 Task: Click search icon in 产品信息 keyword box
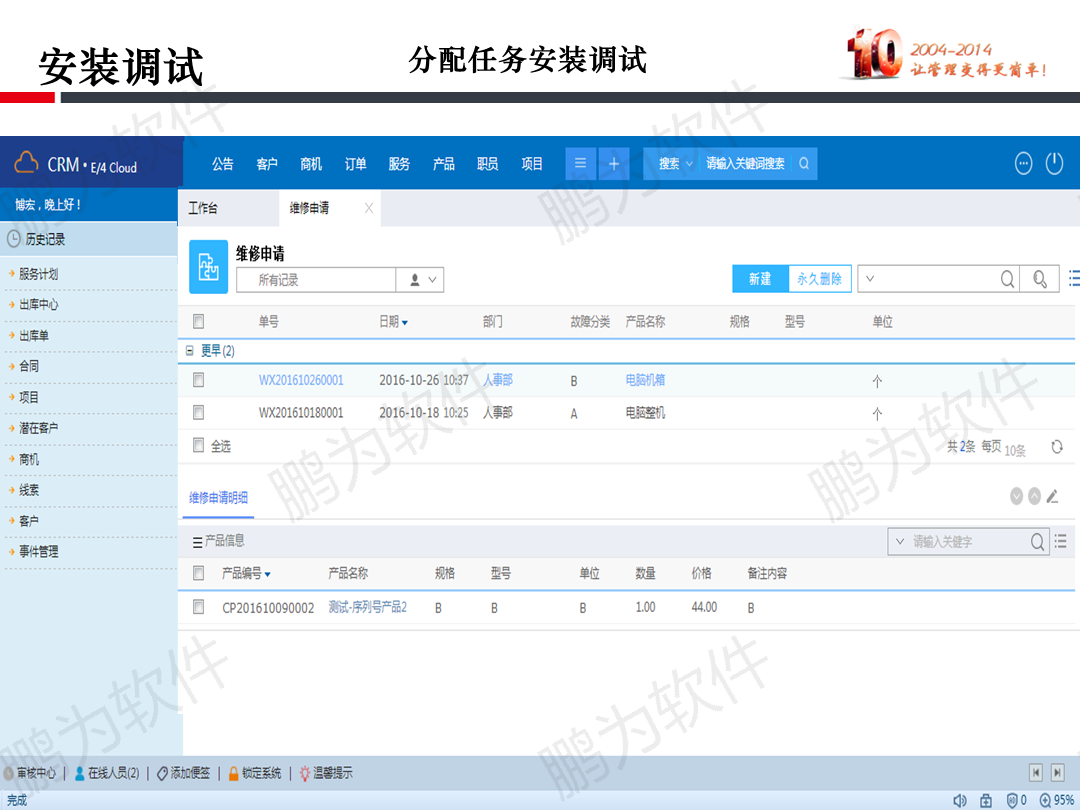point(1037,542)
